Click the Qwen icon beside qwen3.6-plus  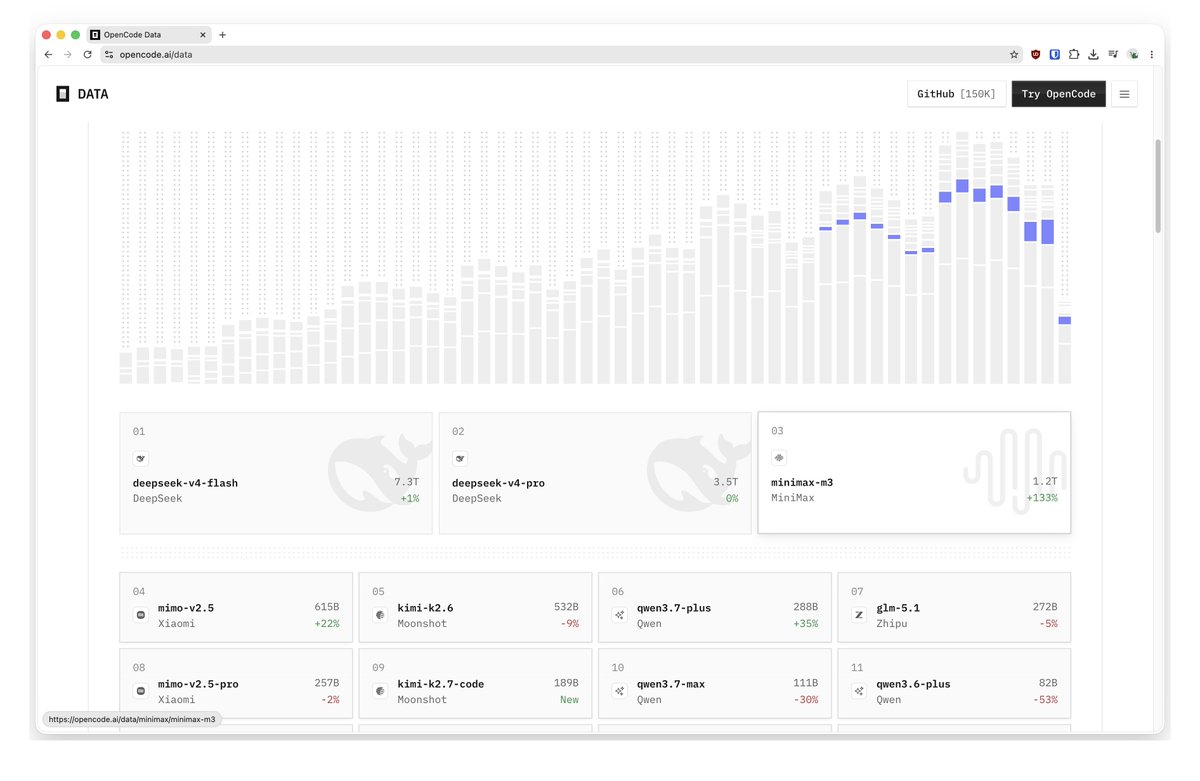[859, 691]
